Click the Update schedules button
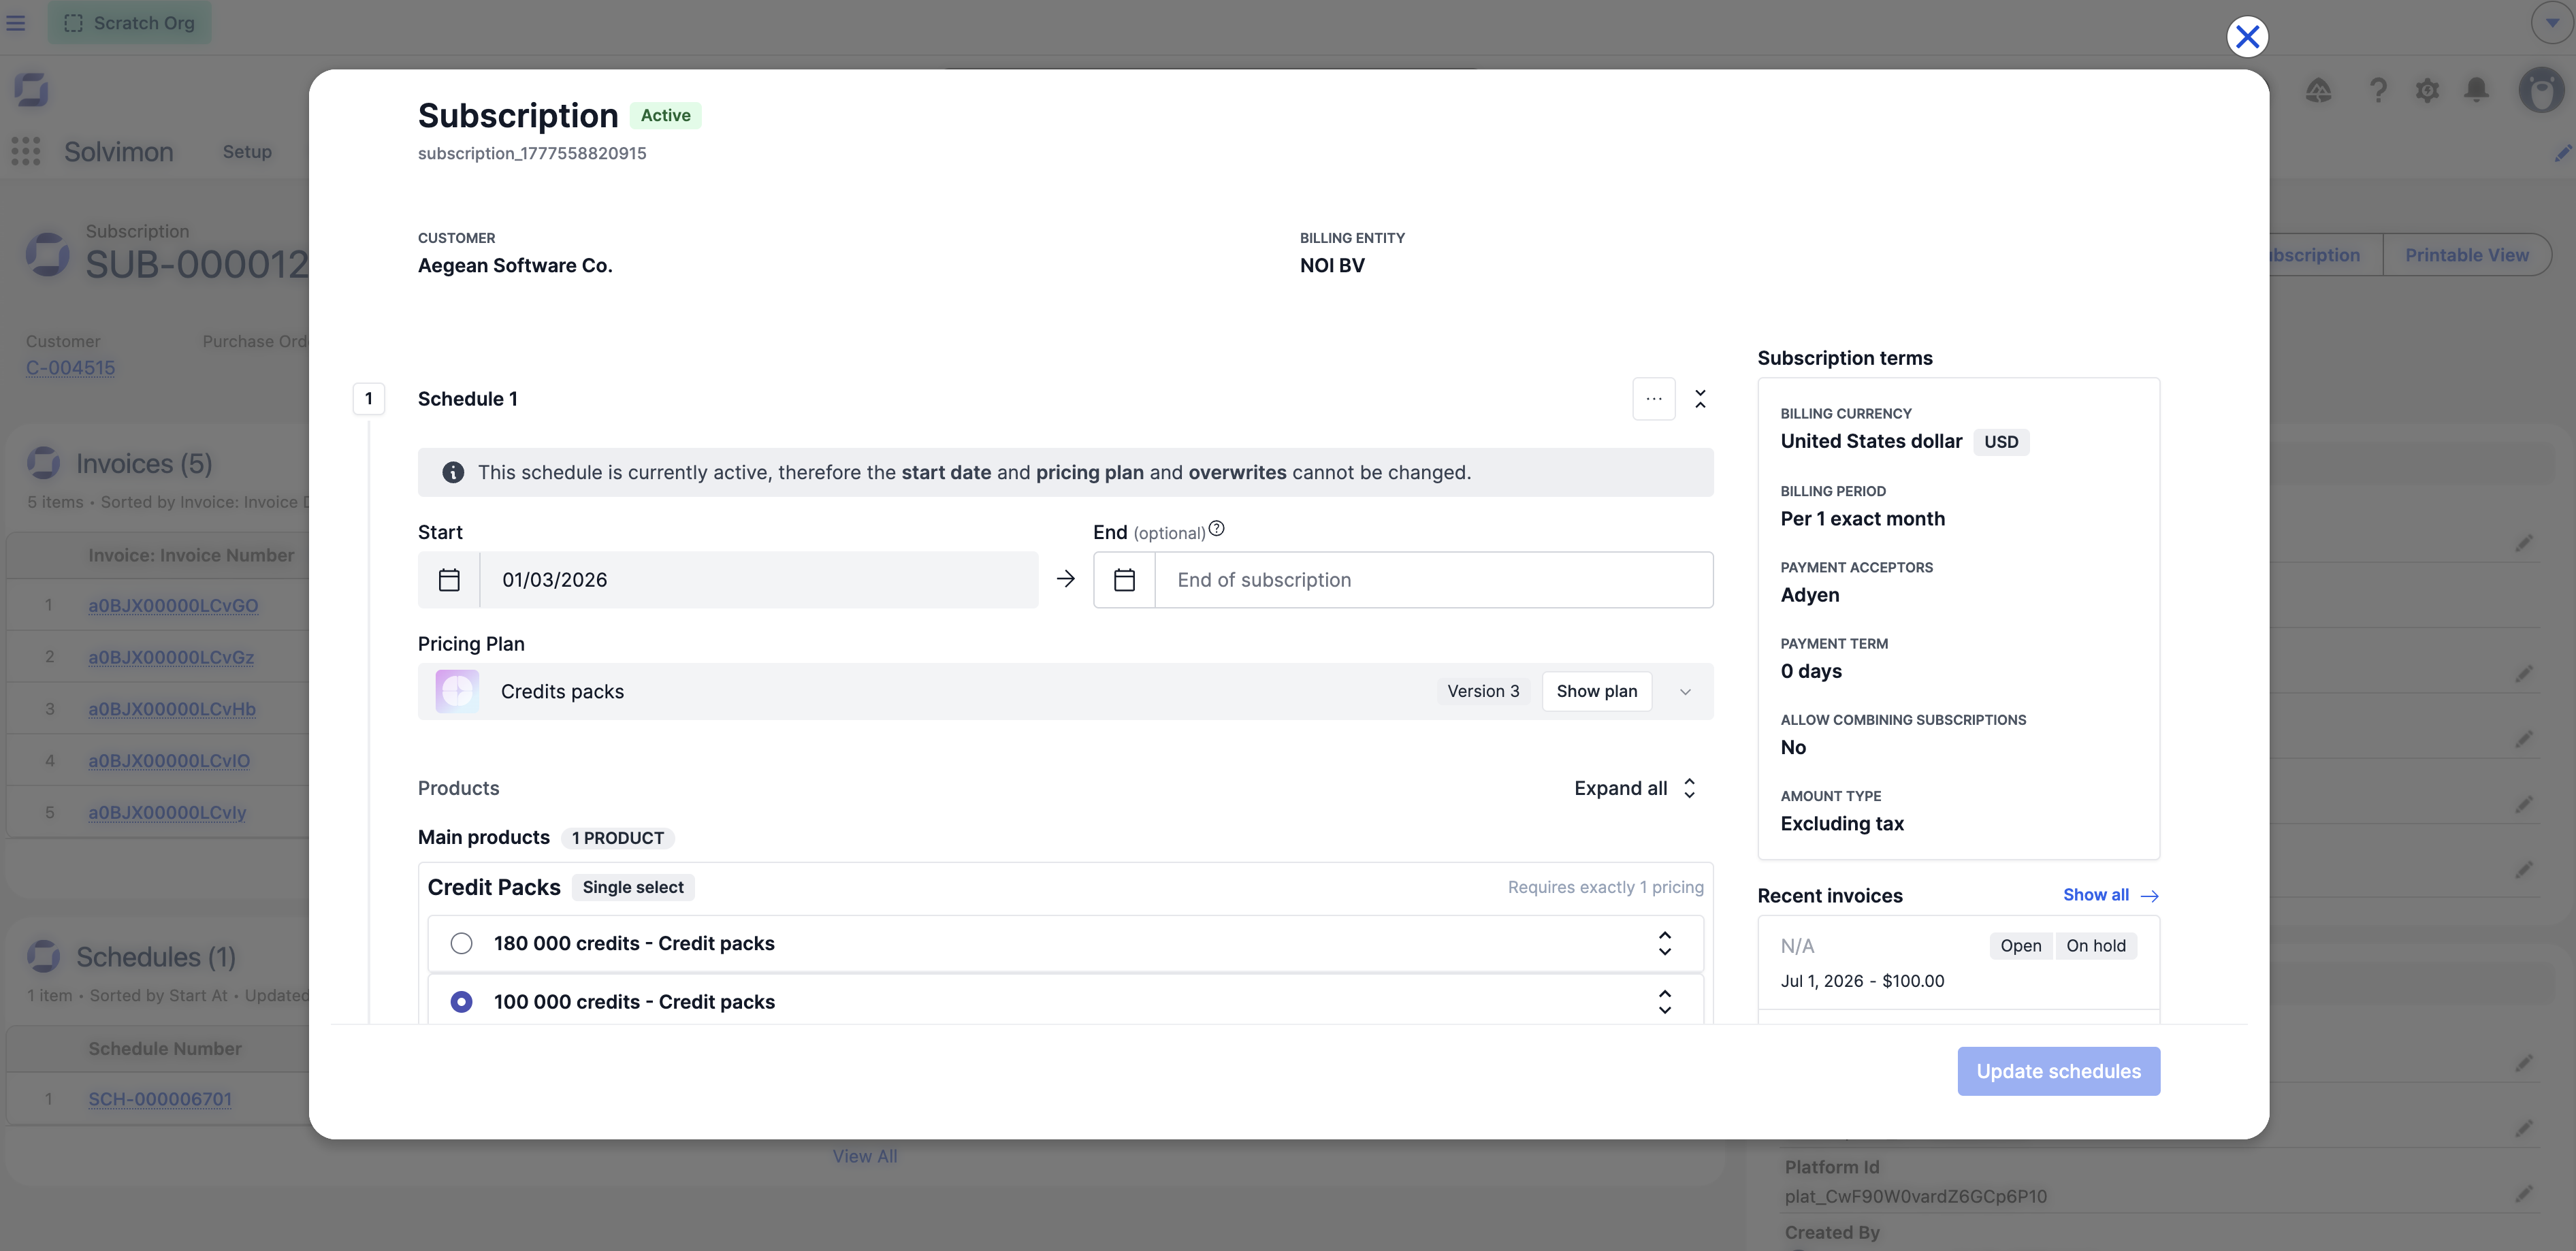 [2059, 1071]
